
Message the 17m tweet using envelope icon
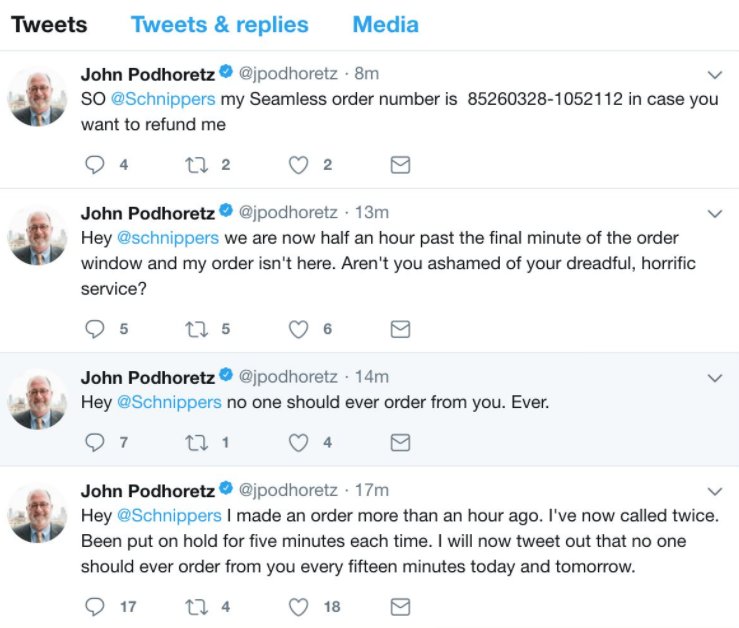tap(400, 606)
